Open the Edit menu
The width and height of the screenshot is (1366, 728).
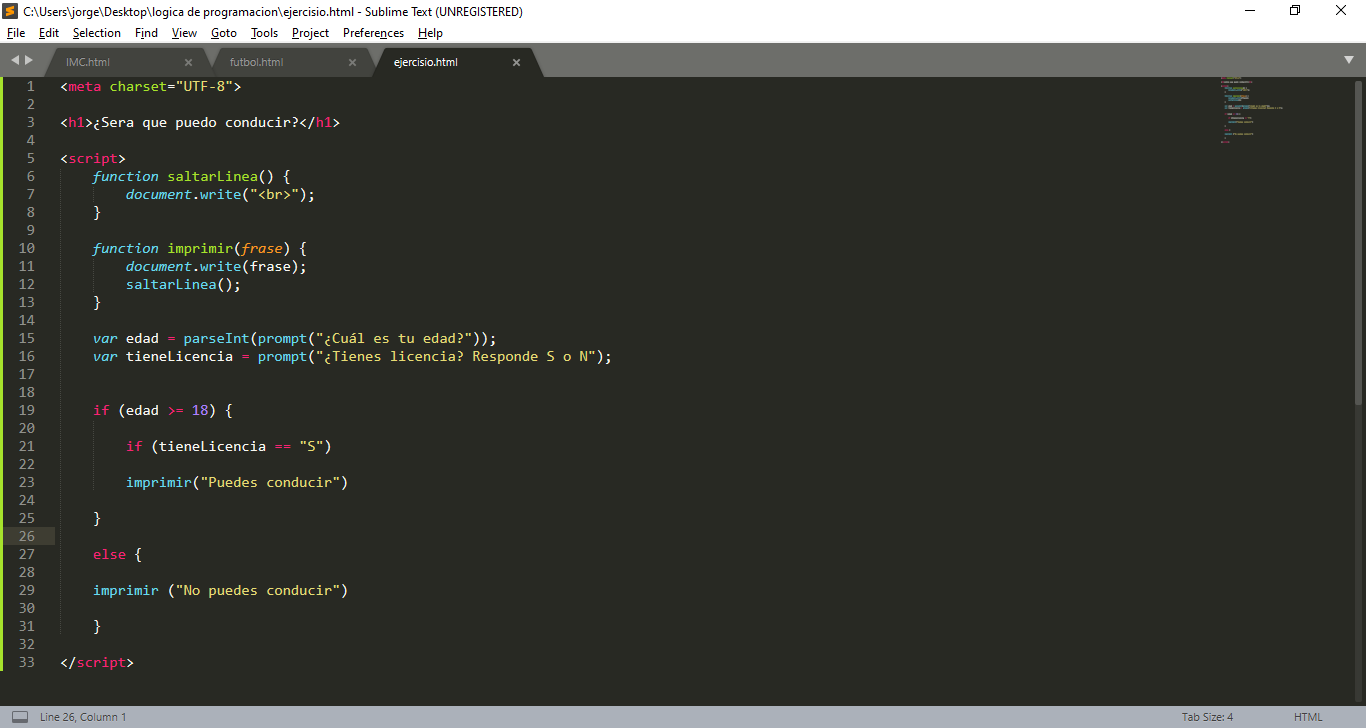(49, 33)
